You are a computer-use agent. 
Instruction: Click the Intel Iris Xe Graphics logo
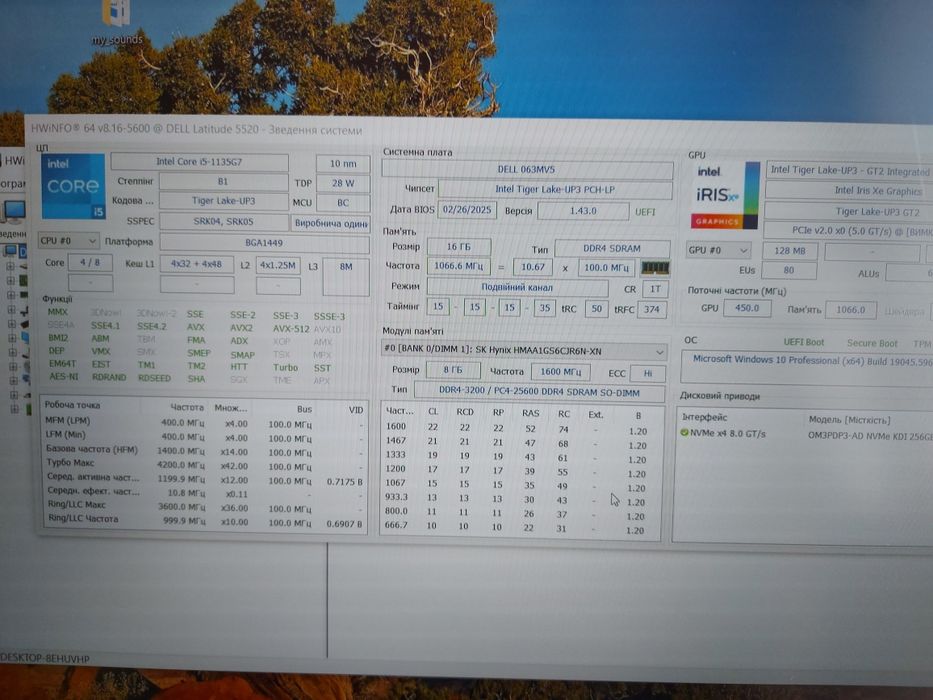click(x=725, y=195)
